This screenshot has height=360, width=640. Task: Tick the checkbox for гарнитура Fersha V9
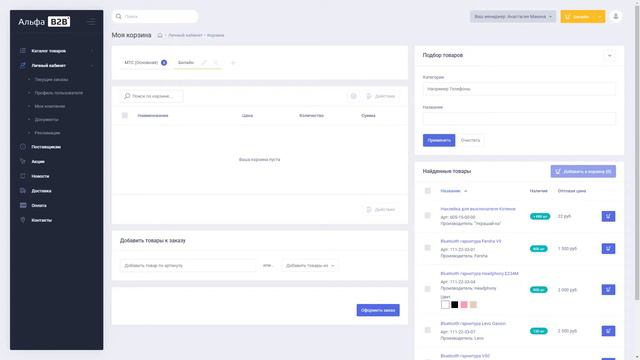428,248
